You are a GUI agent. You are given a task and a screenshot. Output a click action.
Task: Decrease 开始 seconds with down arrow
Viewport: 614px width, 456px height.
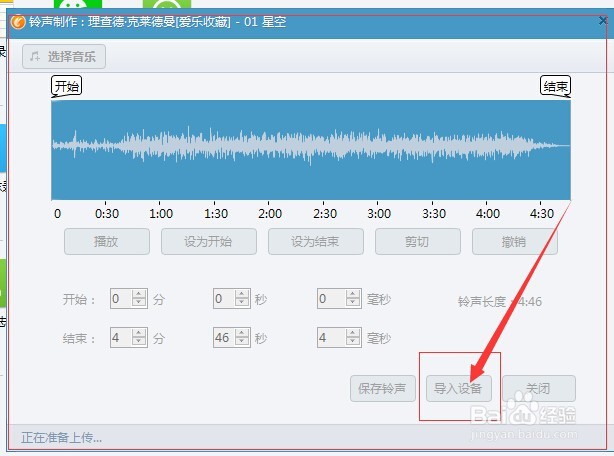pos(242,303)
